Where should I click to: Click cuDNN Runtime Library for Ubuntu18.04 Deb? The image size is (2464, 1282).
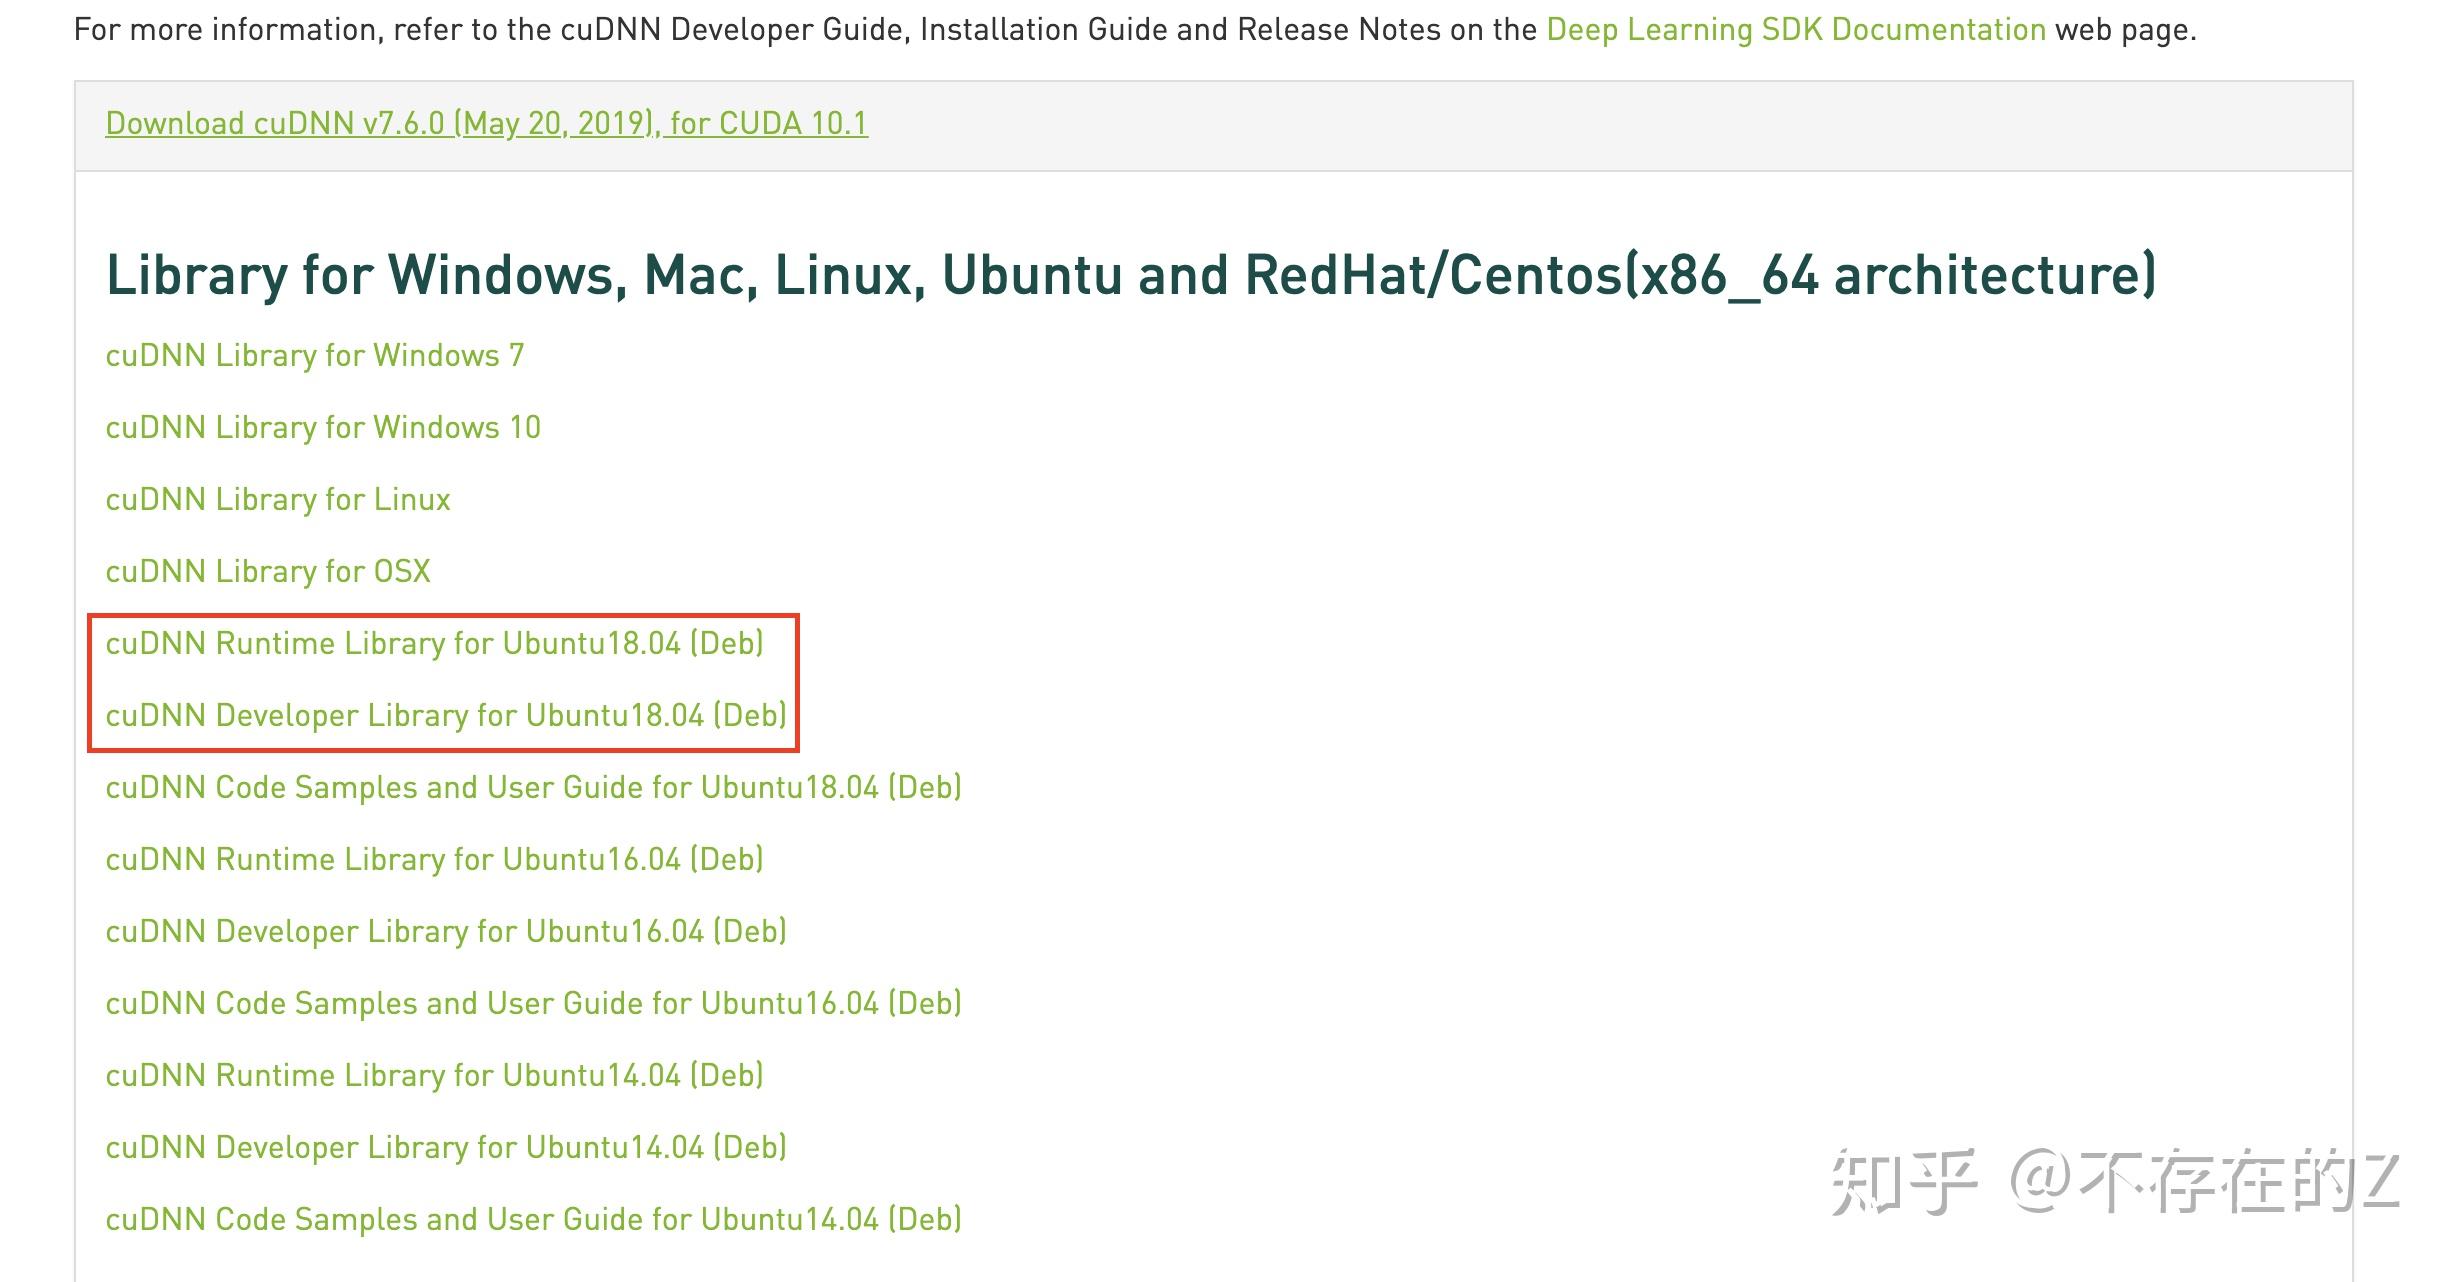tap(434, 644)
